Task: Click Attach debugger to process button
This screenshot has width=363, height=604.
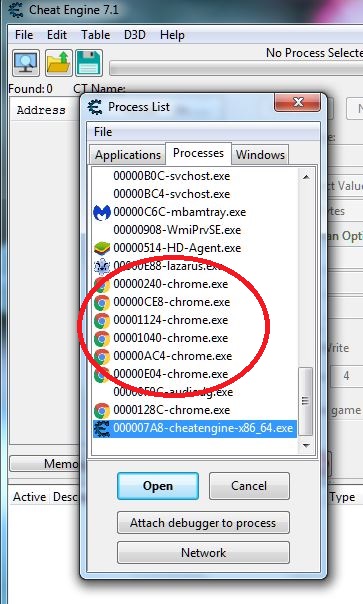Action: pyautogui.click(x=203, y=523)
